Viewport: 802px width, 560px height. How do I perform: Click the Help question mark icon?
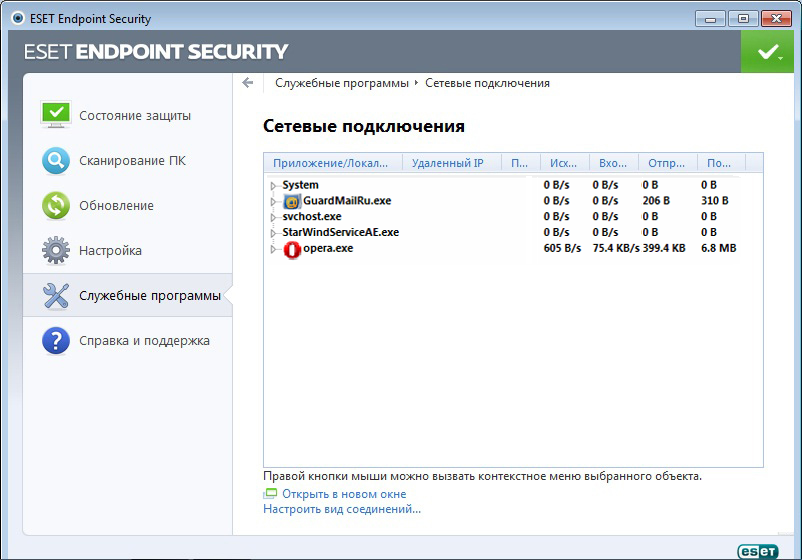(56, 340)
